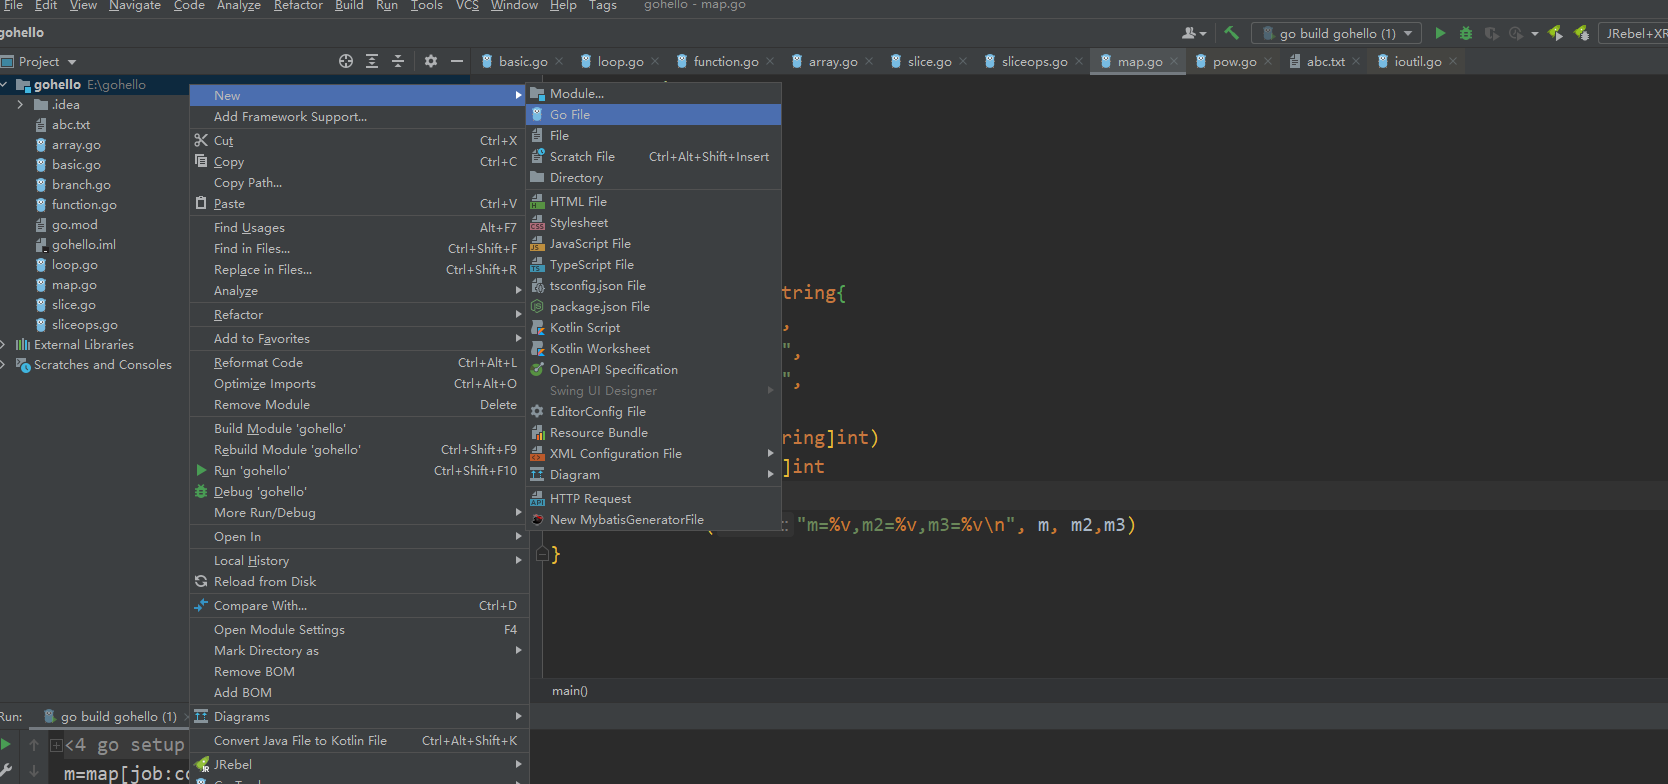The image size is (1668, 784).
Task: Expand External Libraries node
Action: 4,345
